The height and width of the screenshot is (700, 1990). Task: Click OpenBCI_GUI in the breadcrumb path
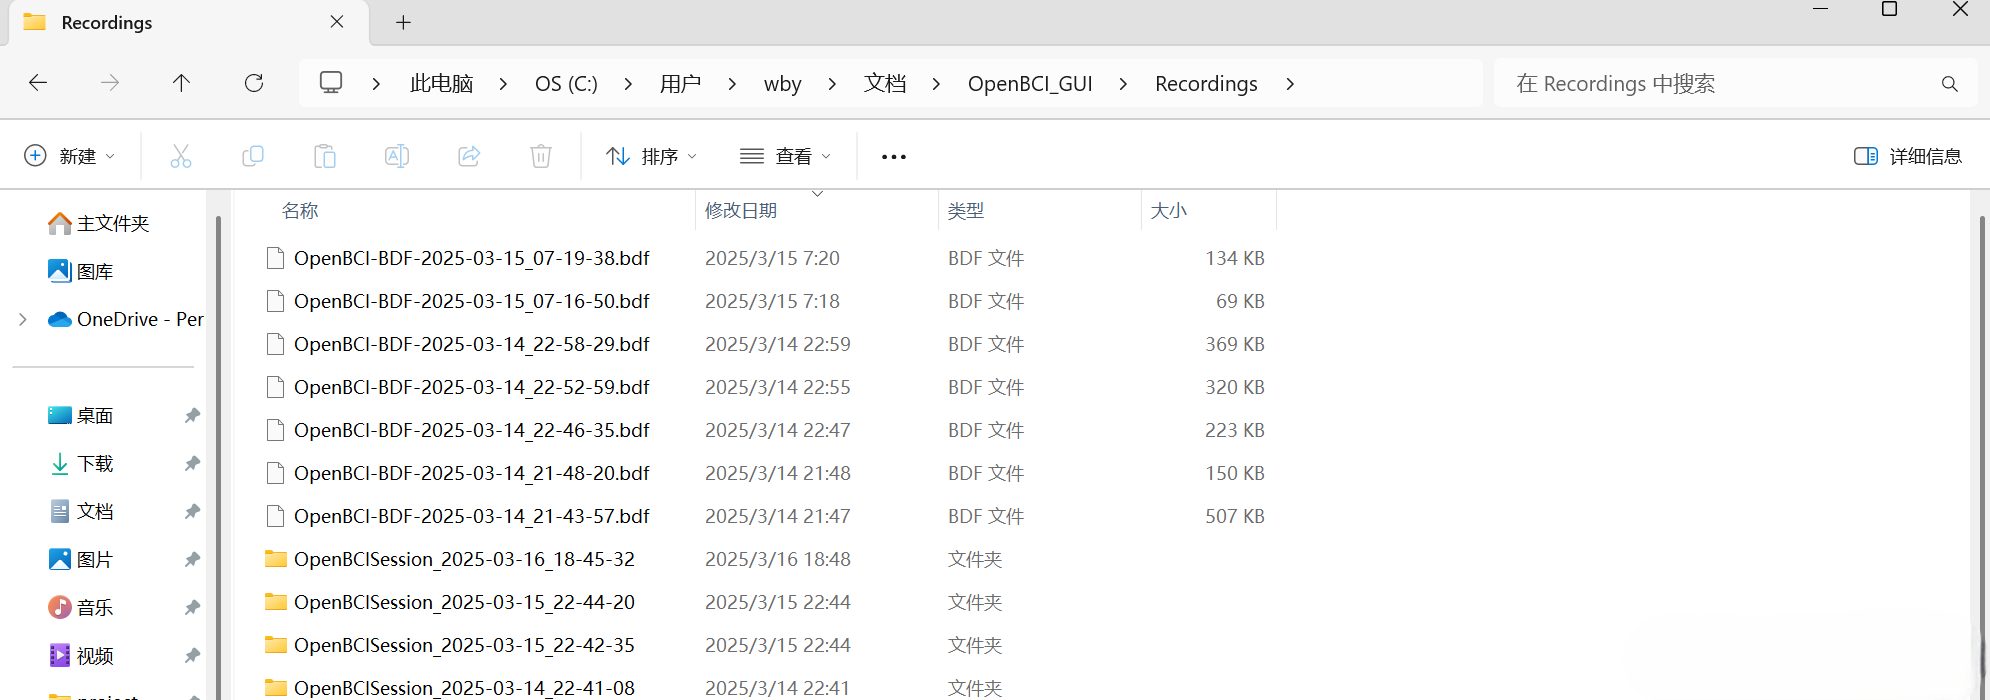(1029, 84)
